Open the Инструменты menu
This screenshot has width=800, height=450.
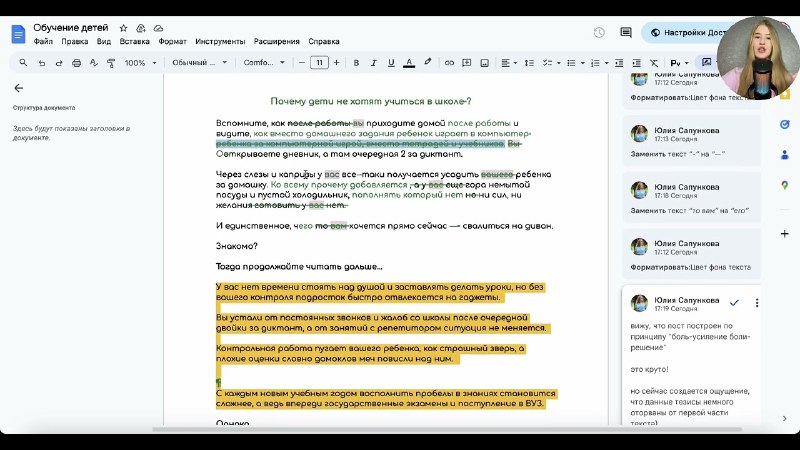click(x=220, y=41)
